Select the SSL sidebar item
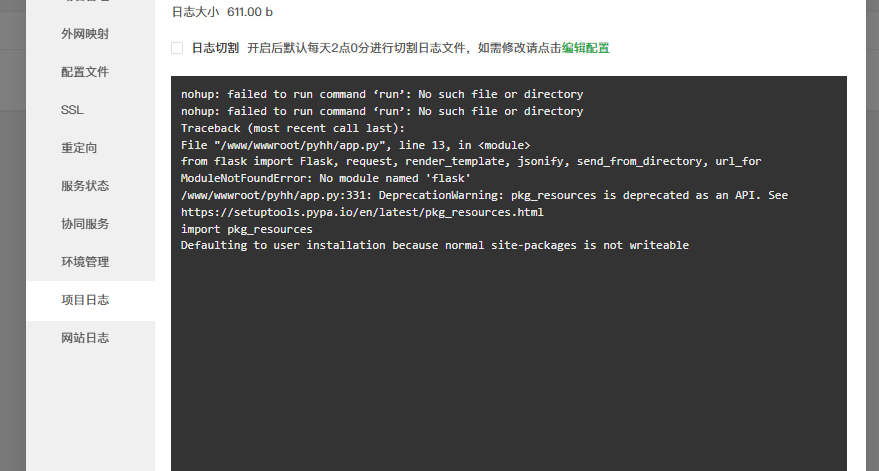The image size is (879, 471). click(72, 110)
